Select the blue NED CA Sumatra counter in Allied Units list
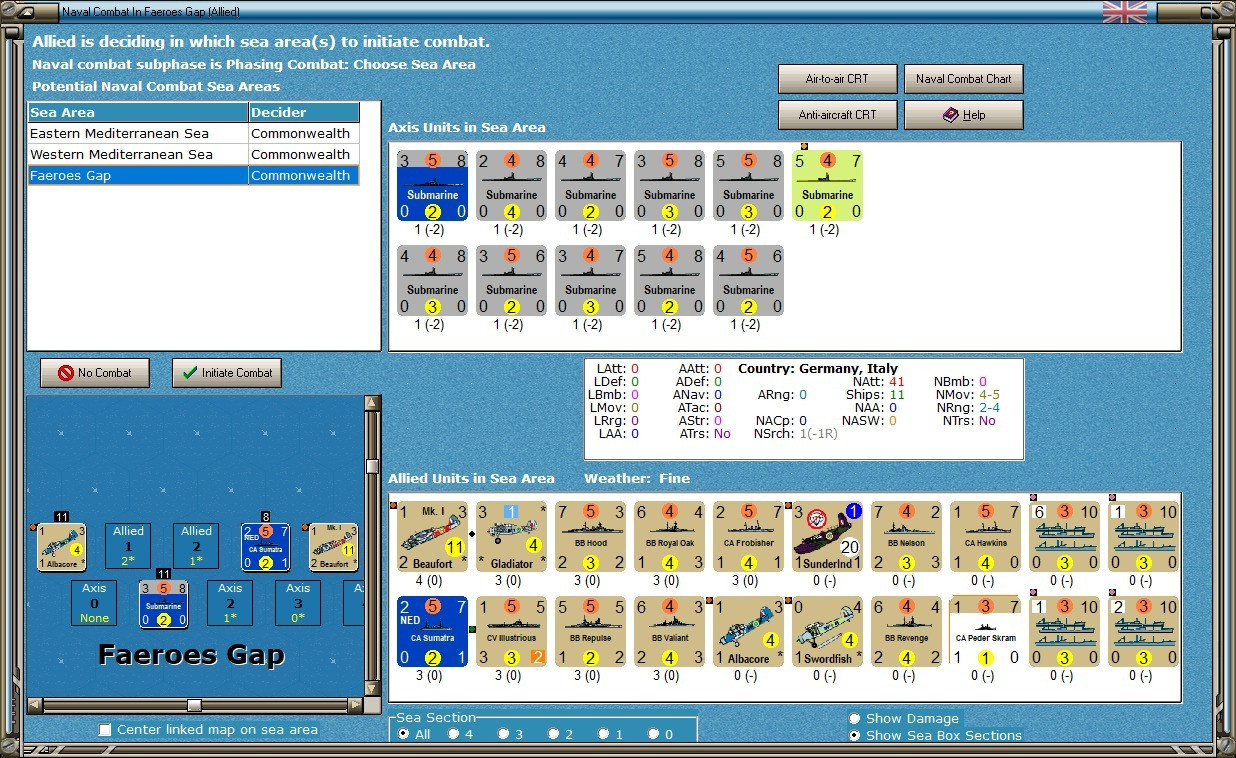The height and width of the screenshot is (758, 1236). 432,631
